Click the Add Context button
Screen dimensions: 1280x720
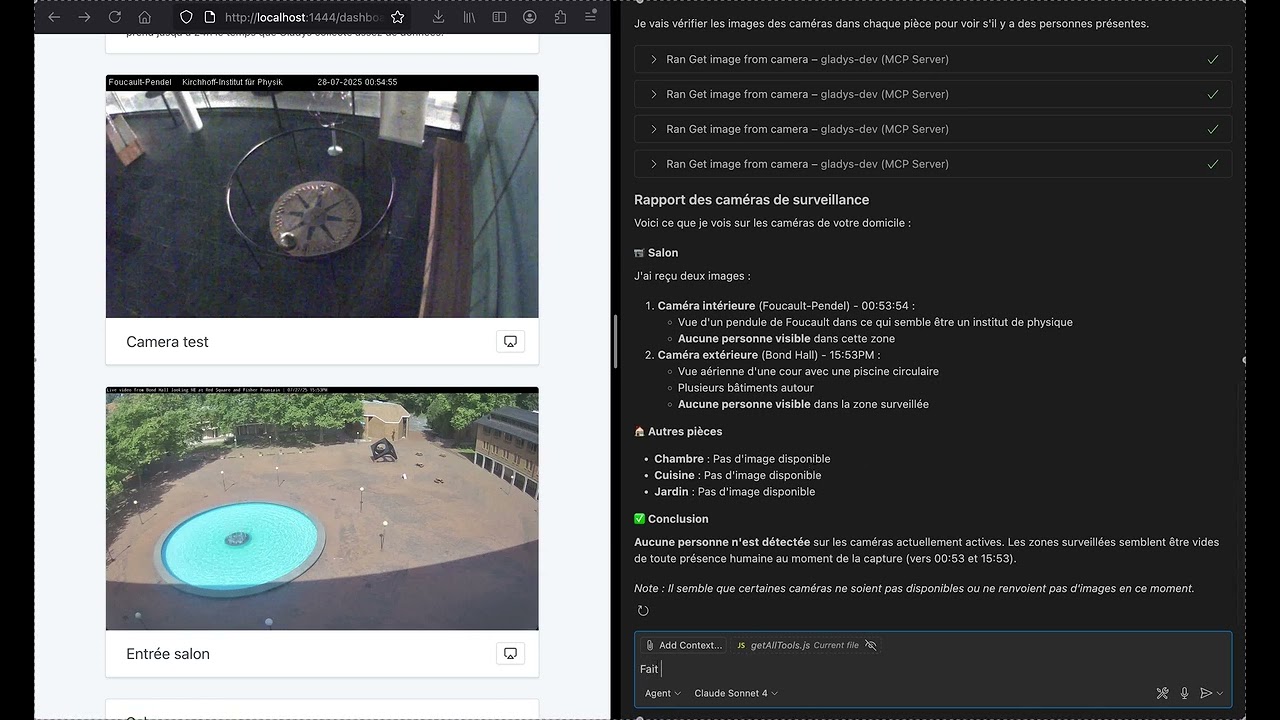click(x=684, y=645)
